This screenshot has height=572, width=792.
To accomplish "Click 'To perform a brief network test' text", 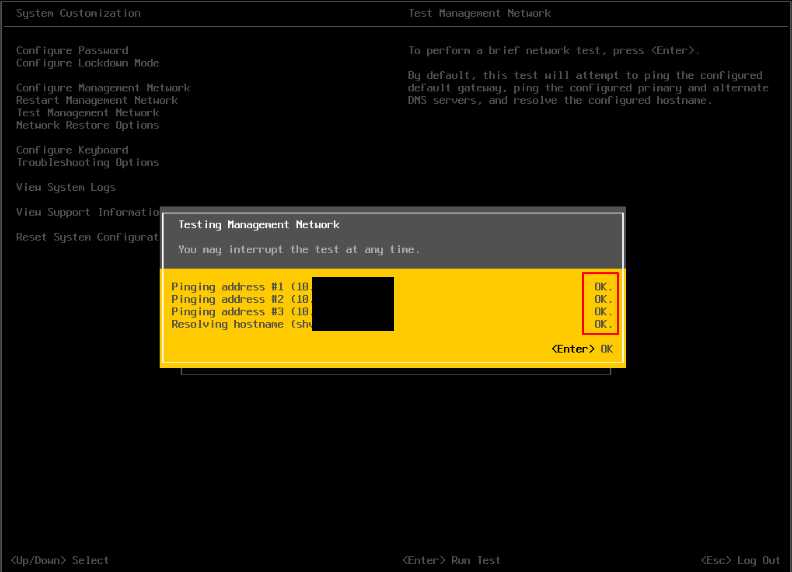I will point(554,51).
